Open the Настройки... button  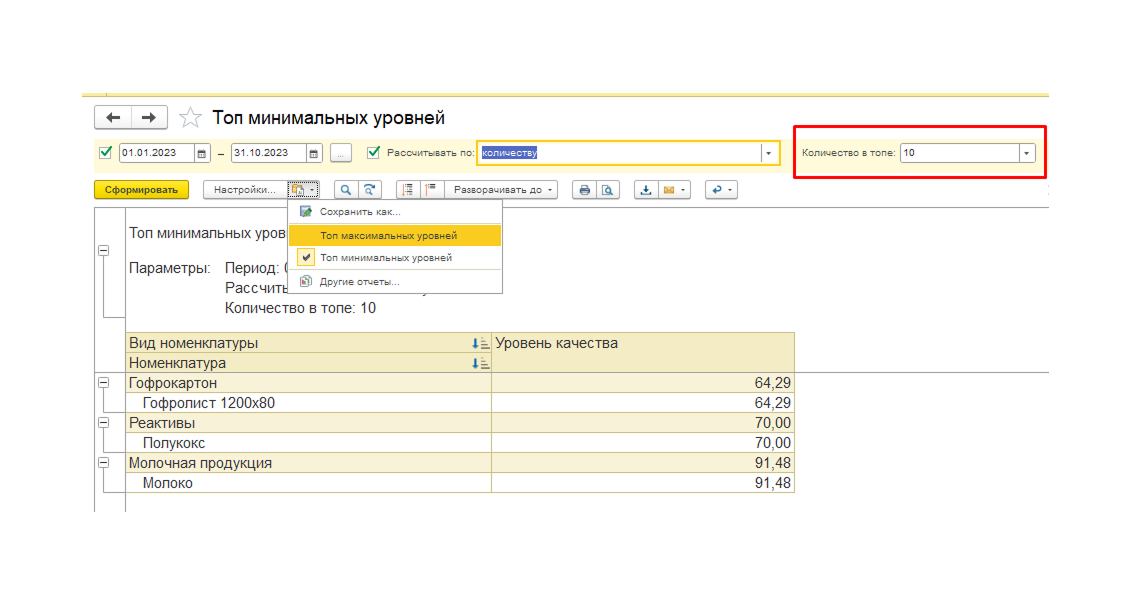point(245,190)
